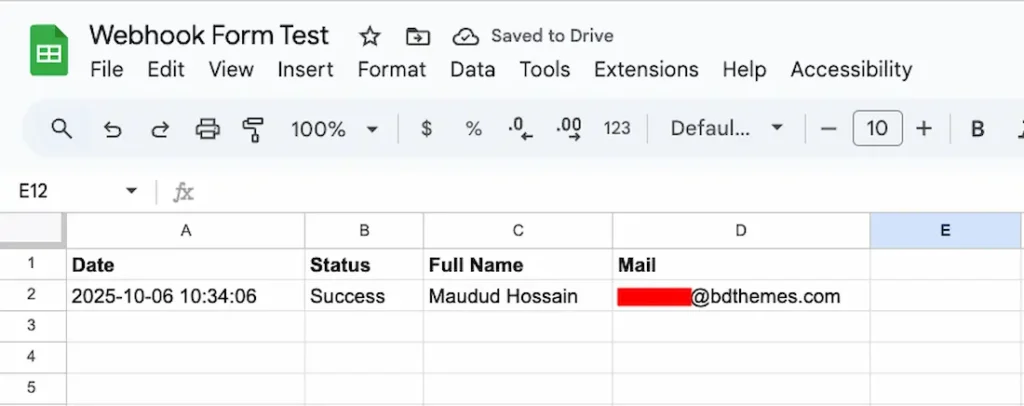The height and width of the screenshot is (406, 1024).
Task: Apply percent format to cell
Action: coord(474,128)
